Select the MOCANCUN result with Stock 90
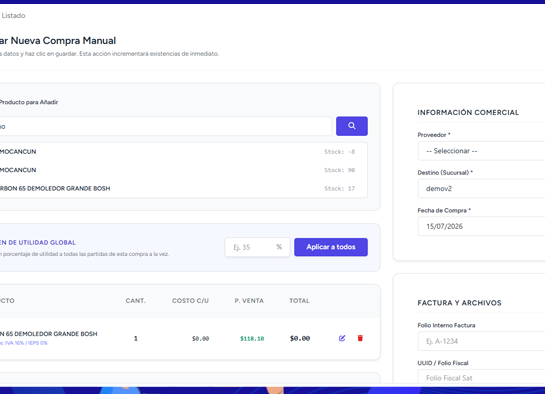The image size is (545, 394). click(x=184, y=170)
